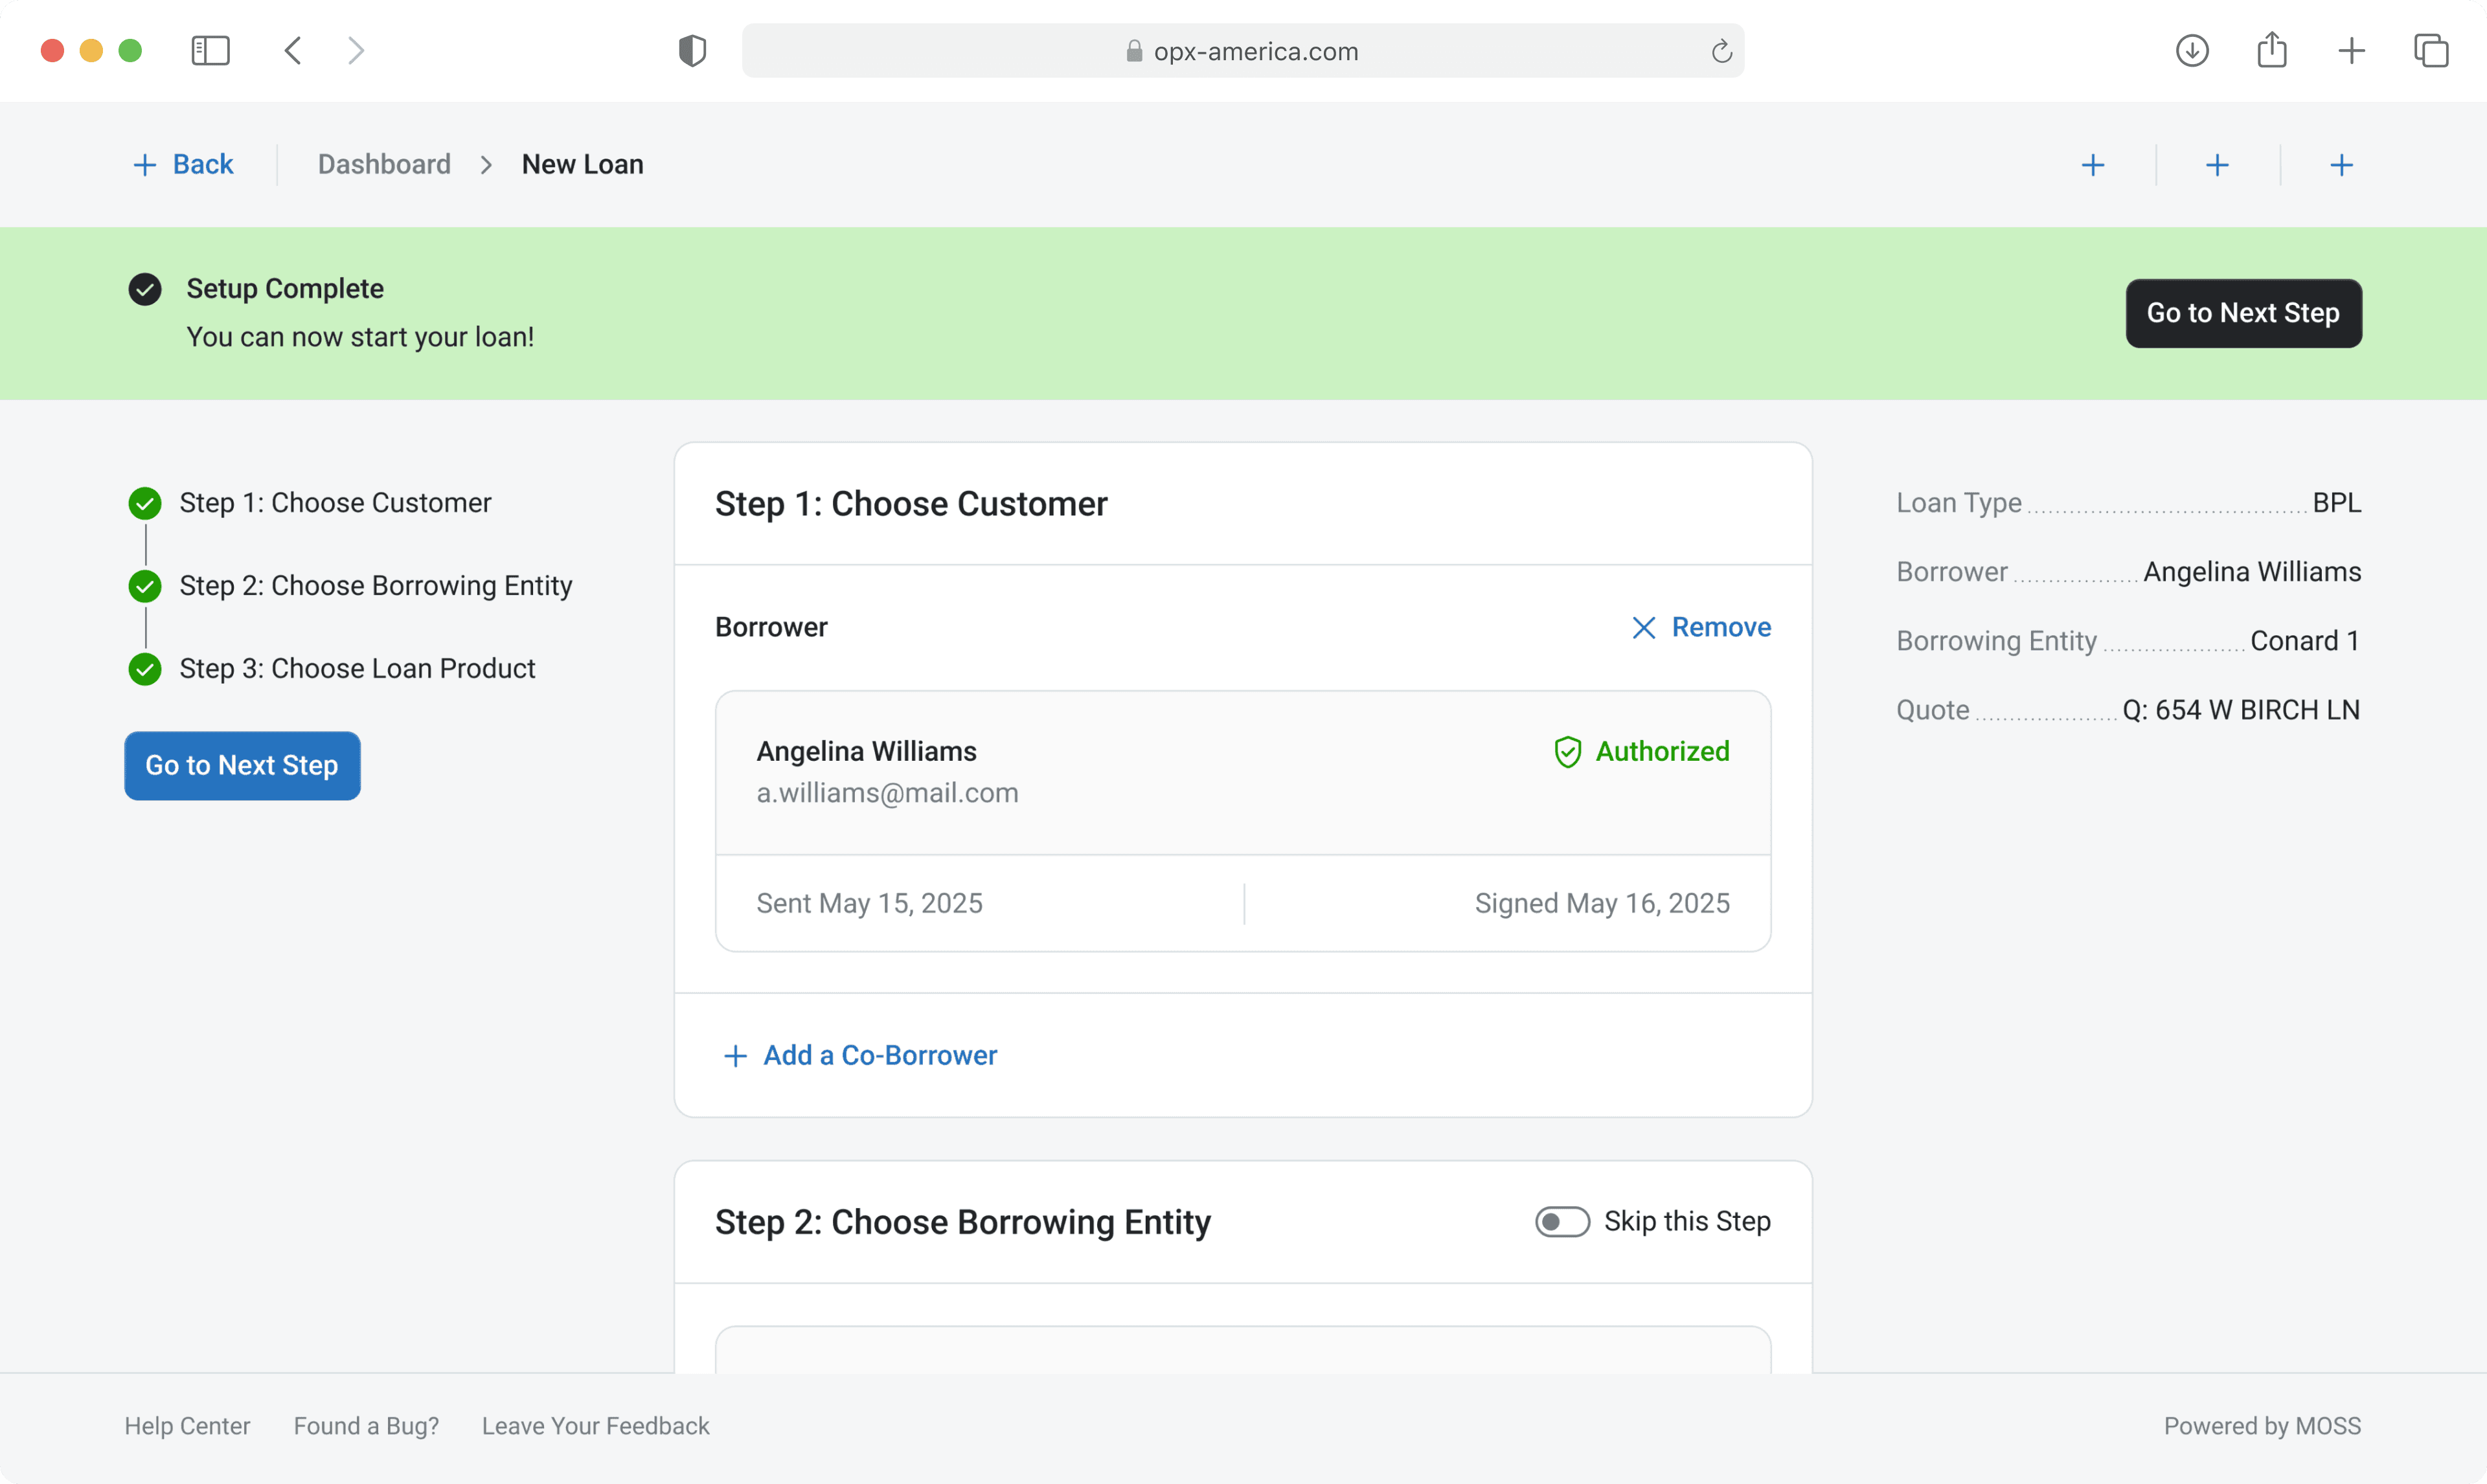Open the Safari downloads icon
The width and height of the screenshot is (2487, 1484).
(x=2192, y=51)
